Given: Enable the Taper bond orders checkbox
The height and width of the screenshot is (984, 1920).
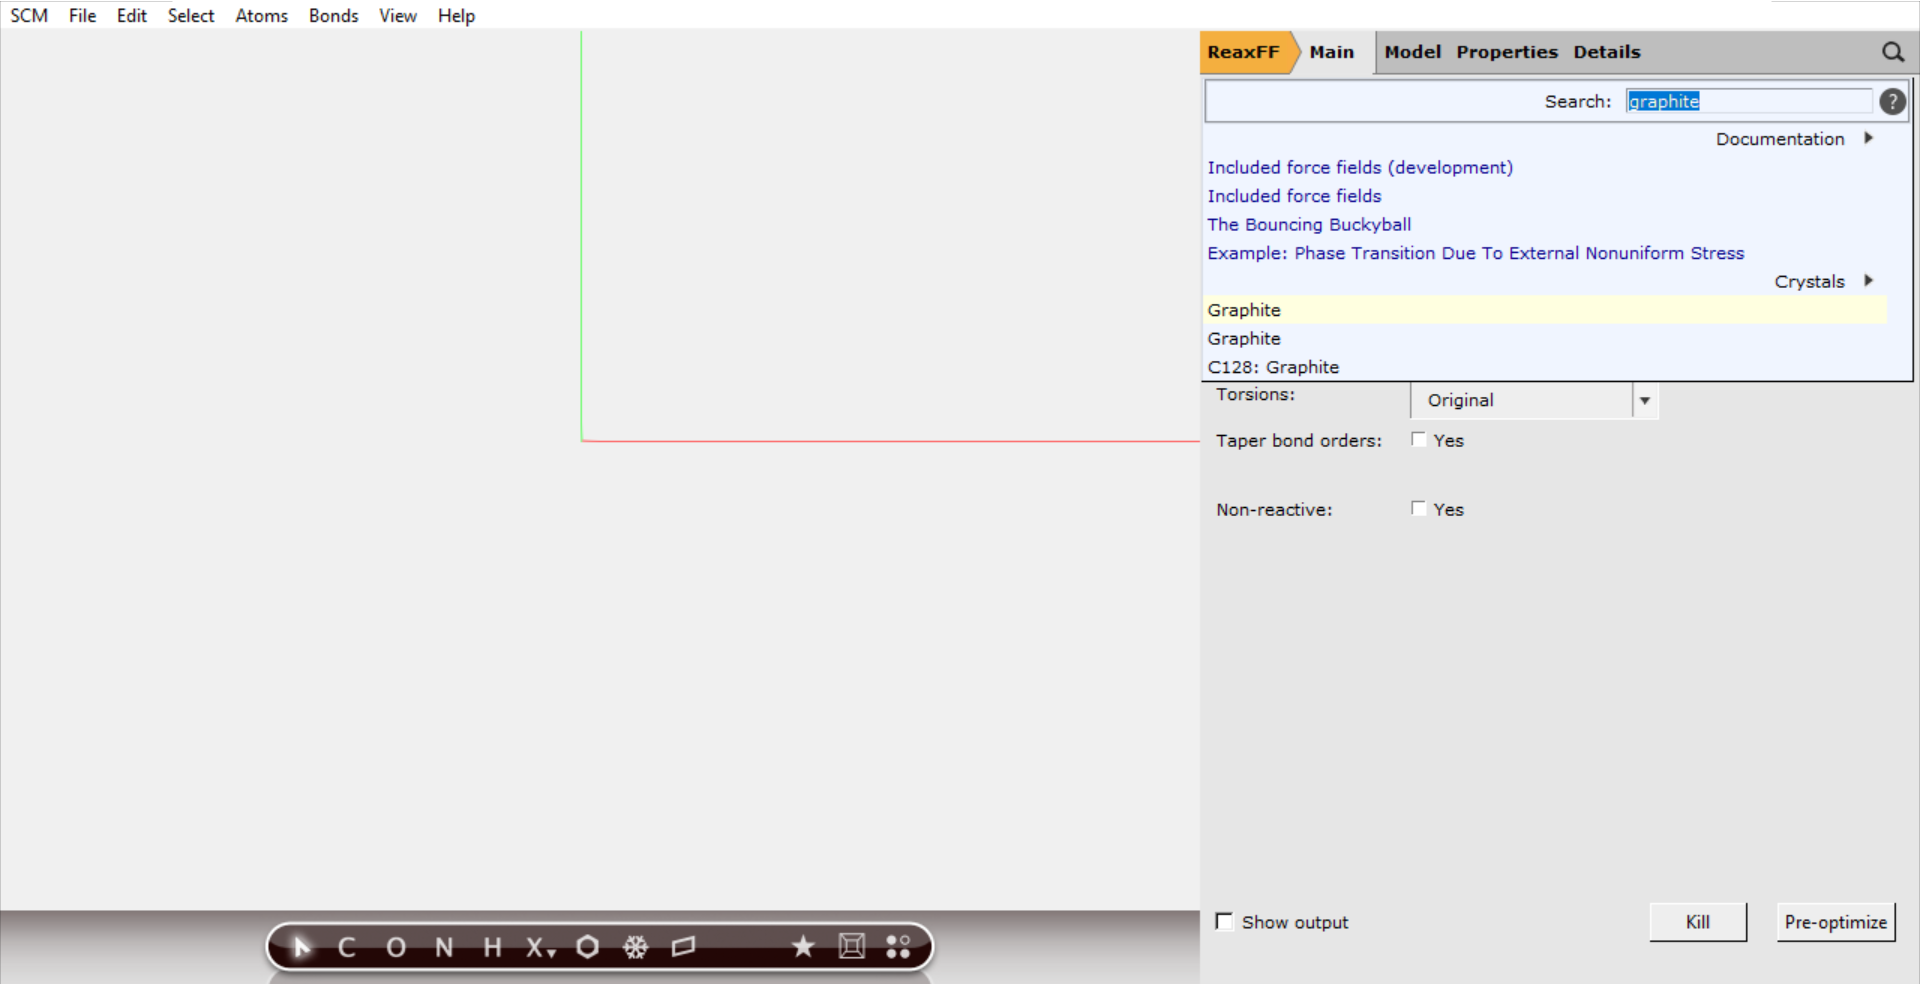Looking at the screenshot, I should pyautogui.click(x=1418, y=439).
